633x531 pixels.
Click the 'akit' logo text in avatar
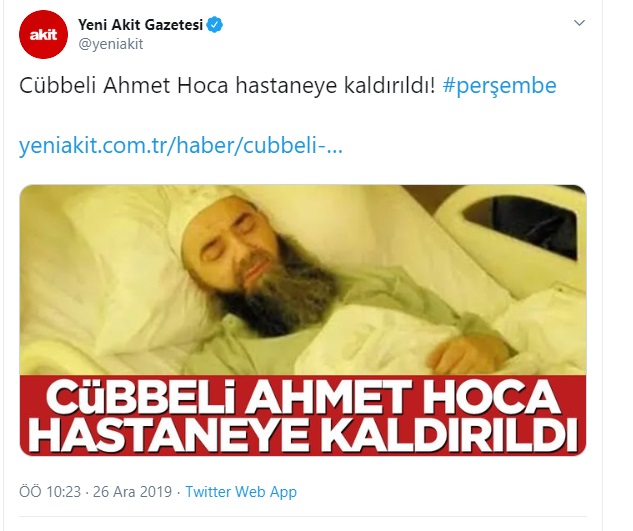point(43,35)
